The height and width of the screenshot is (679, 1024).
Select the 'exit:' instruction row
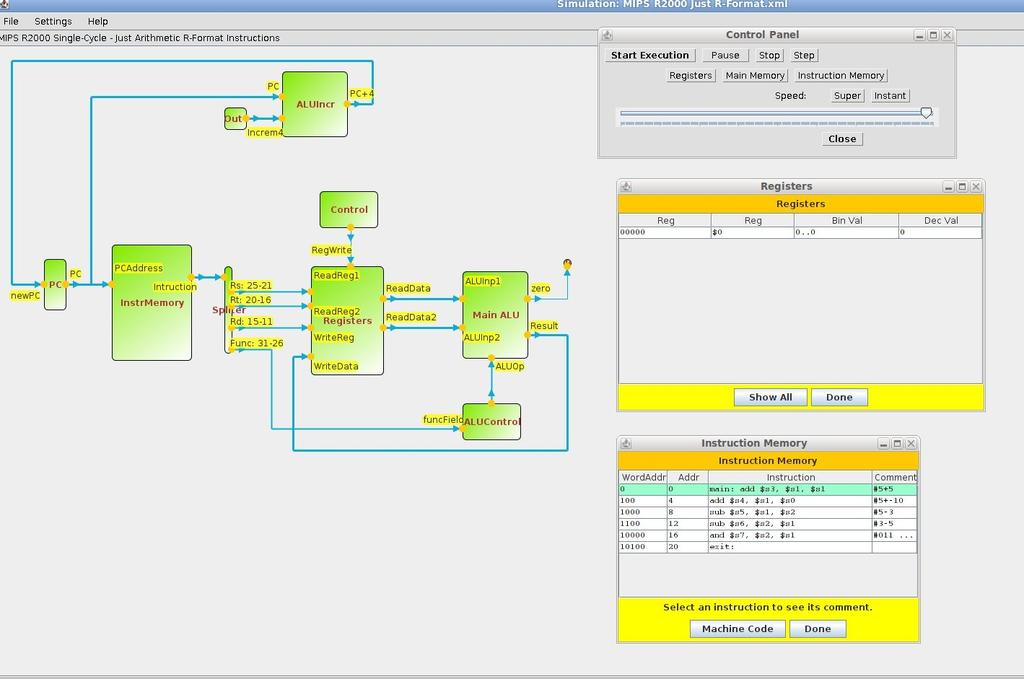click(767, 547)
